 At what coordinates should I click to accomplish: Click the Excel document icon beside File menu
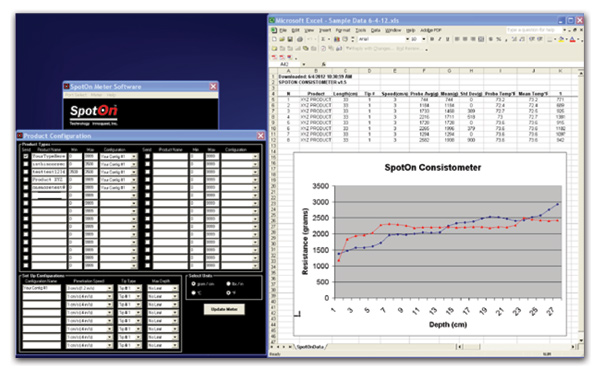click(x=274, y=30)
